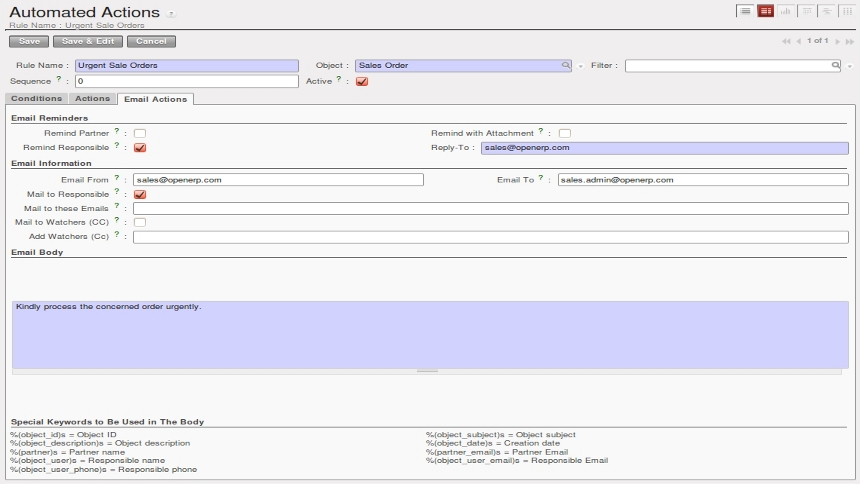Show help for Mail to Responsible
Viewport: 860px width, 484px height.
coord(116,192)
